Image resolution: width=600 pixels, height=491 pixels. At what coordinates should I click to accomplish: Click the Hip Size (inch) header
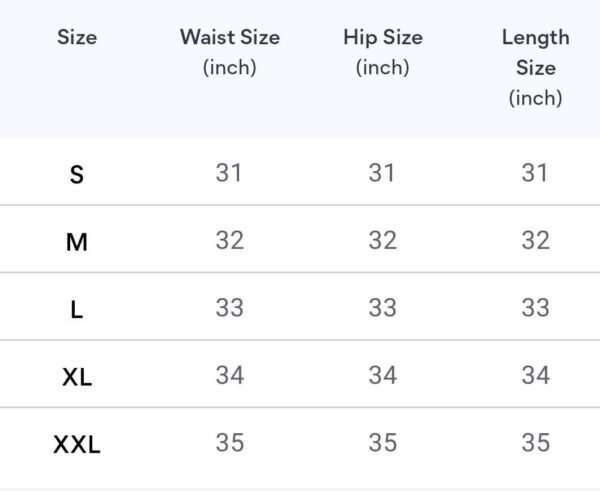coord(383,52)
